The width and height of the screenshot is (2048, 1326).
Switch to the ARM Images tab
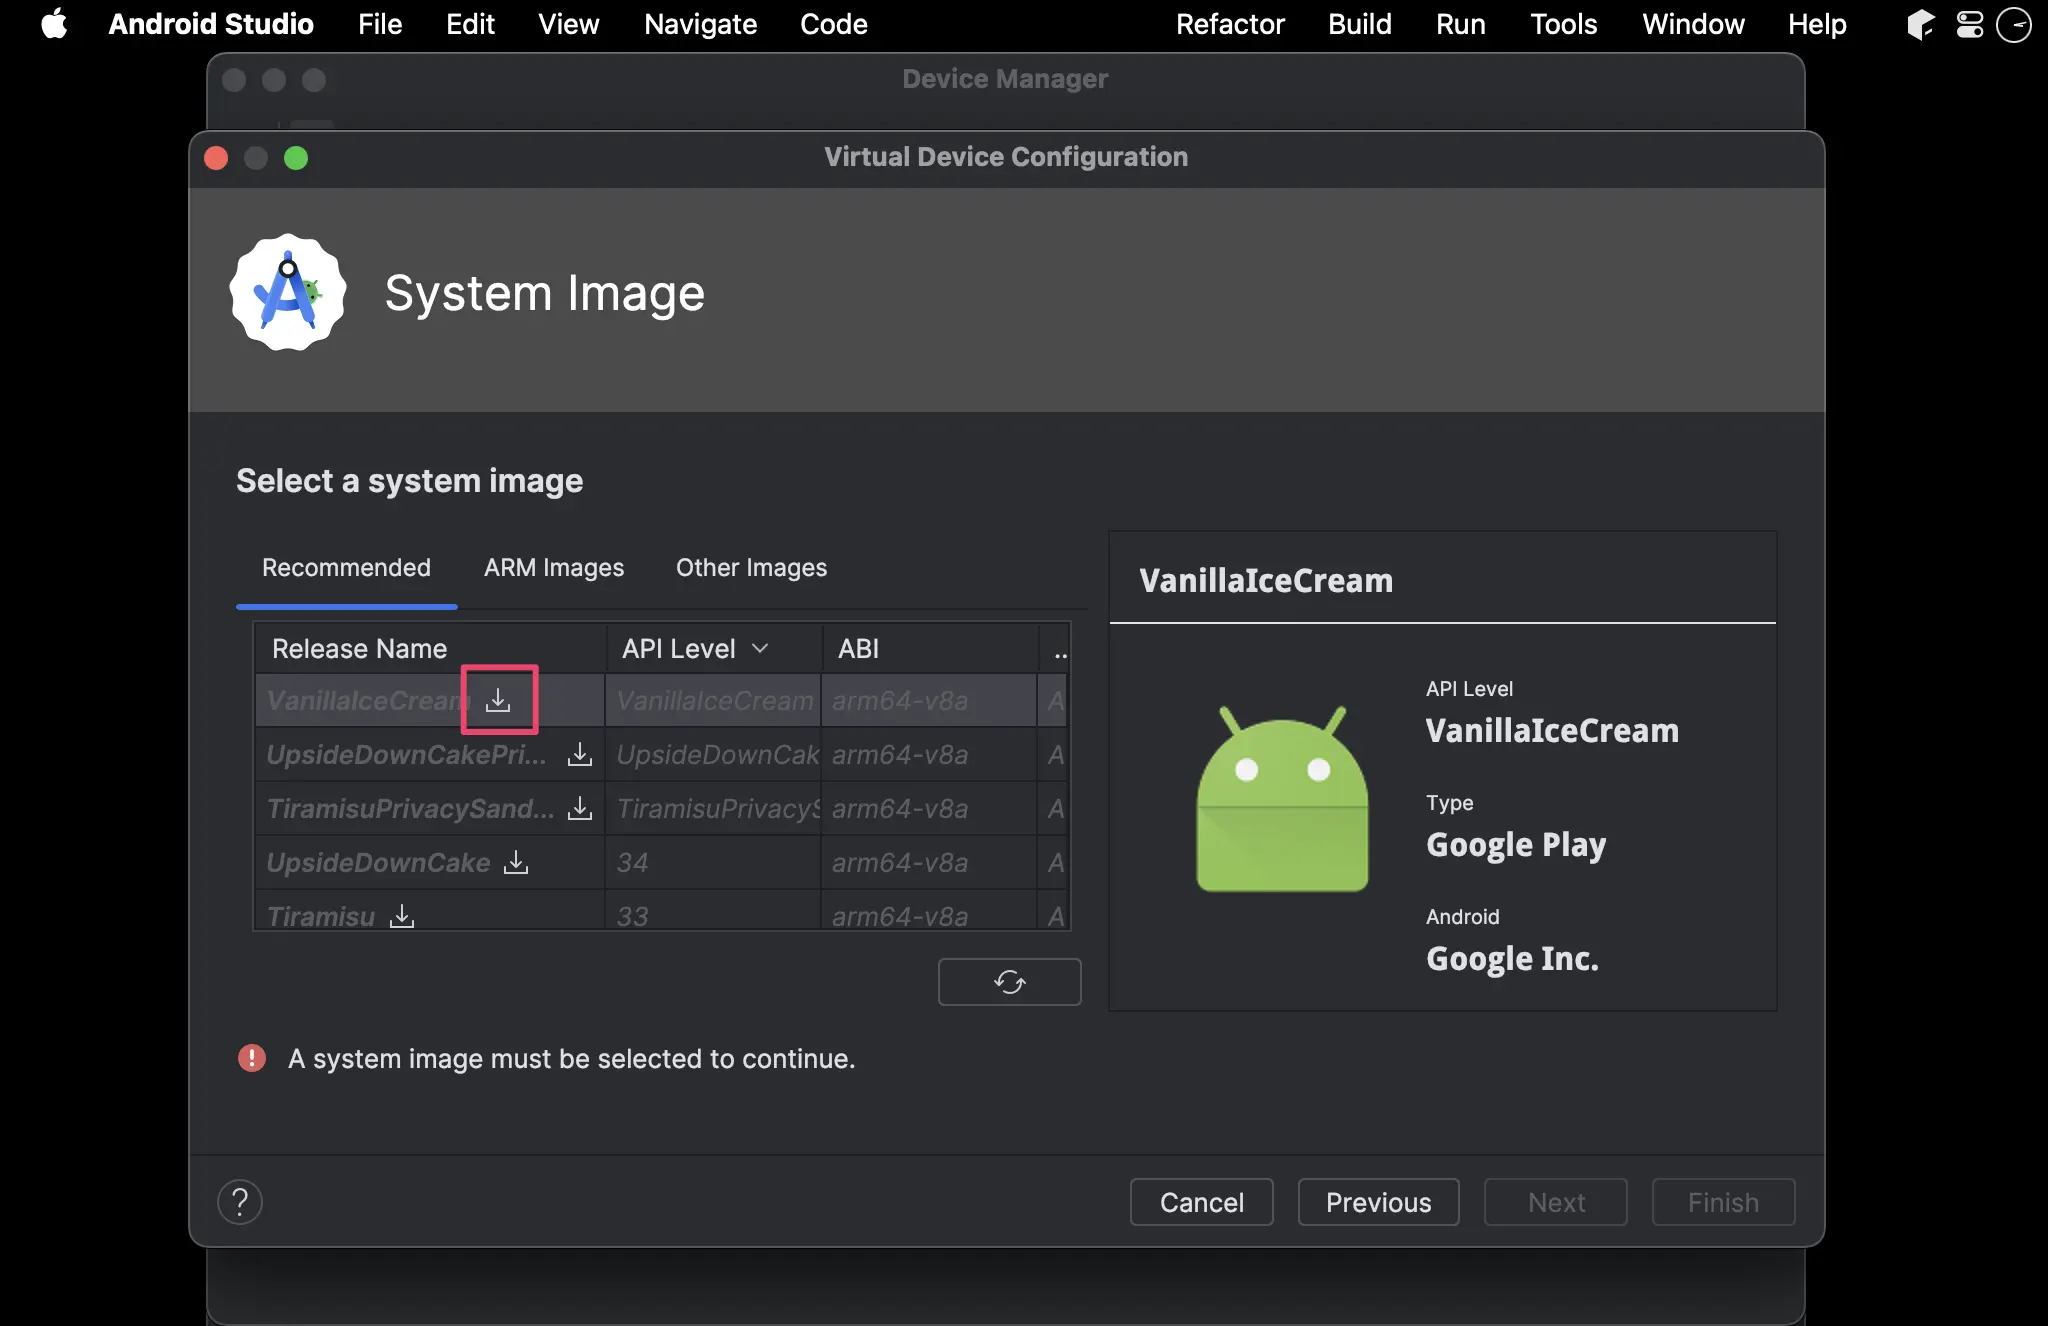point(554,568)
